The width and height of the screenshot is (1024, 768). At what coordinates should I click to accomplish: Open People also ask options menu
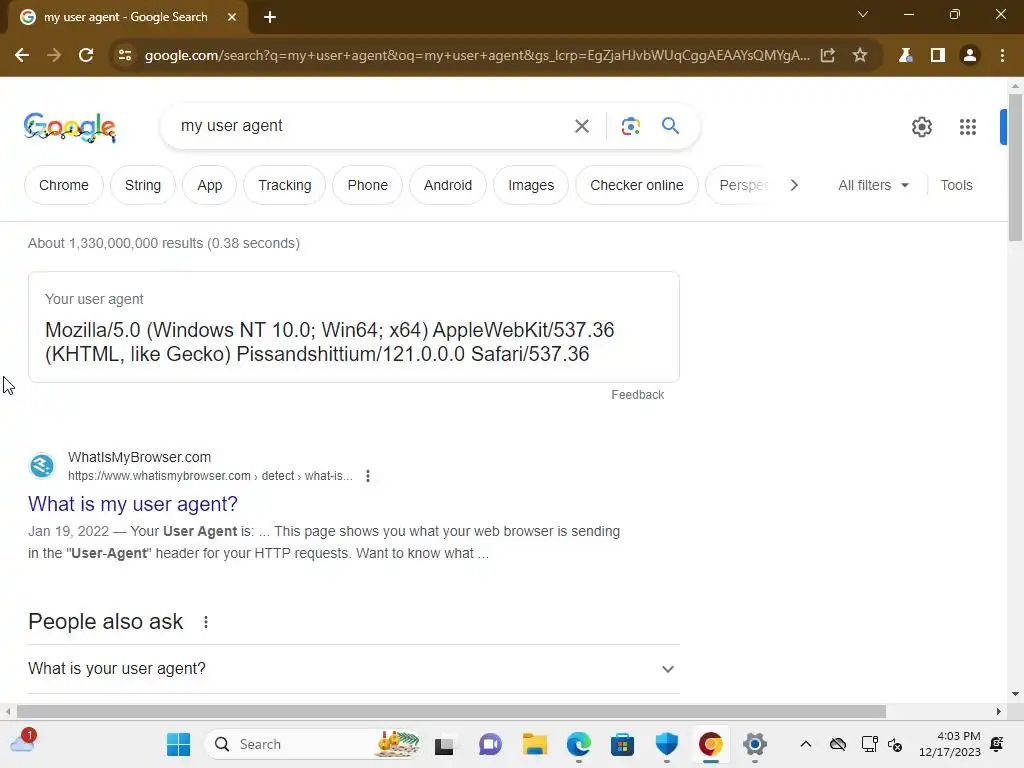(206, 622)
